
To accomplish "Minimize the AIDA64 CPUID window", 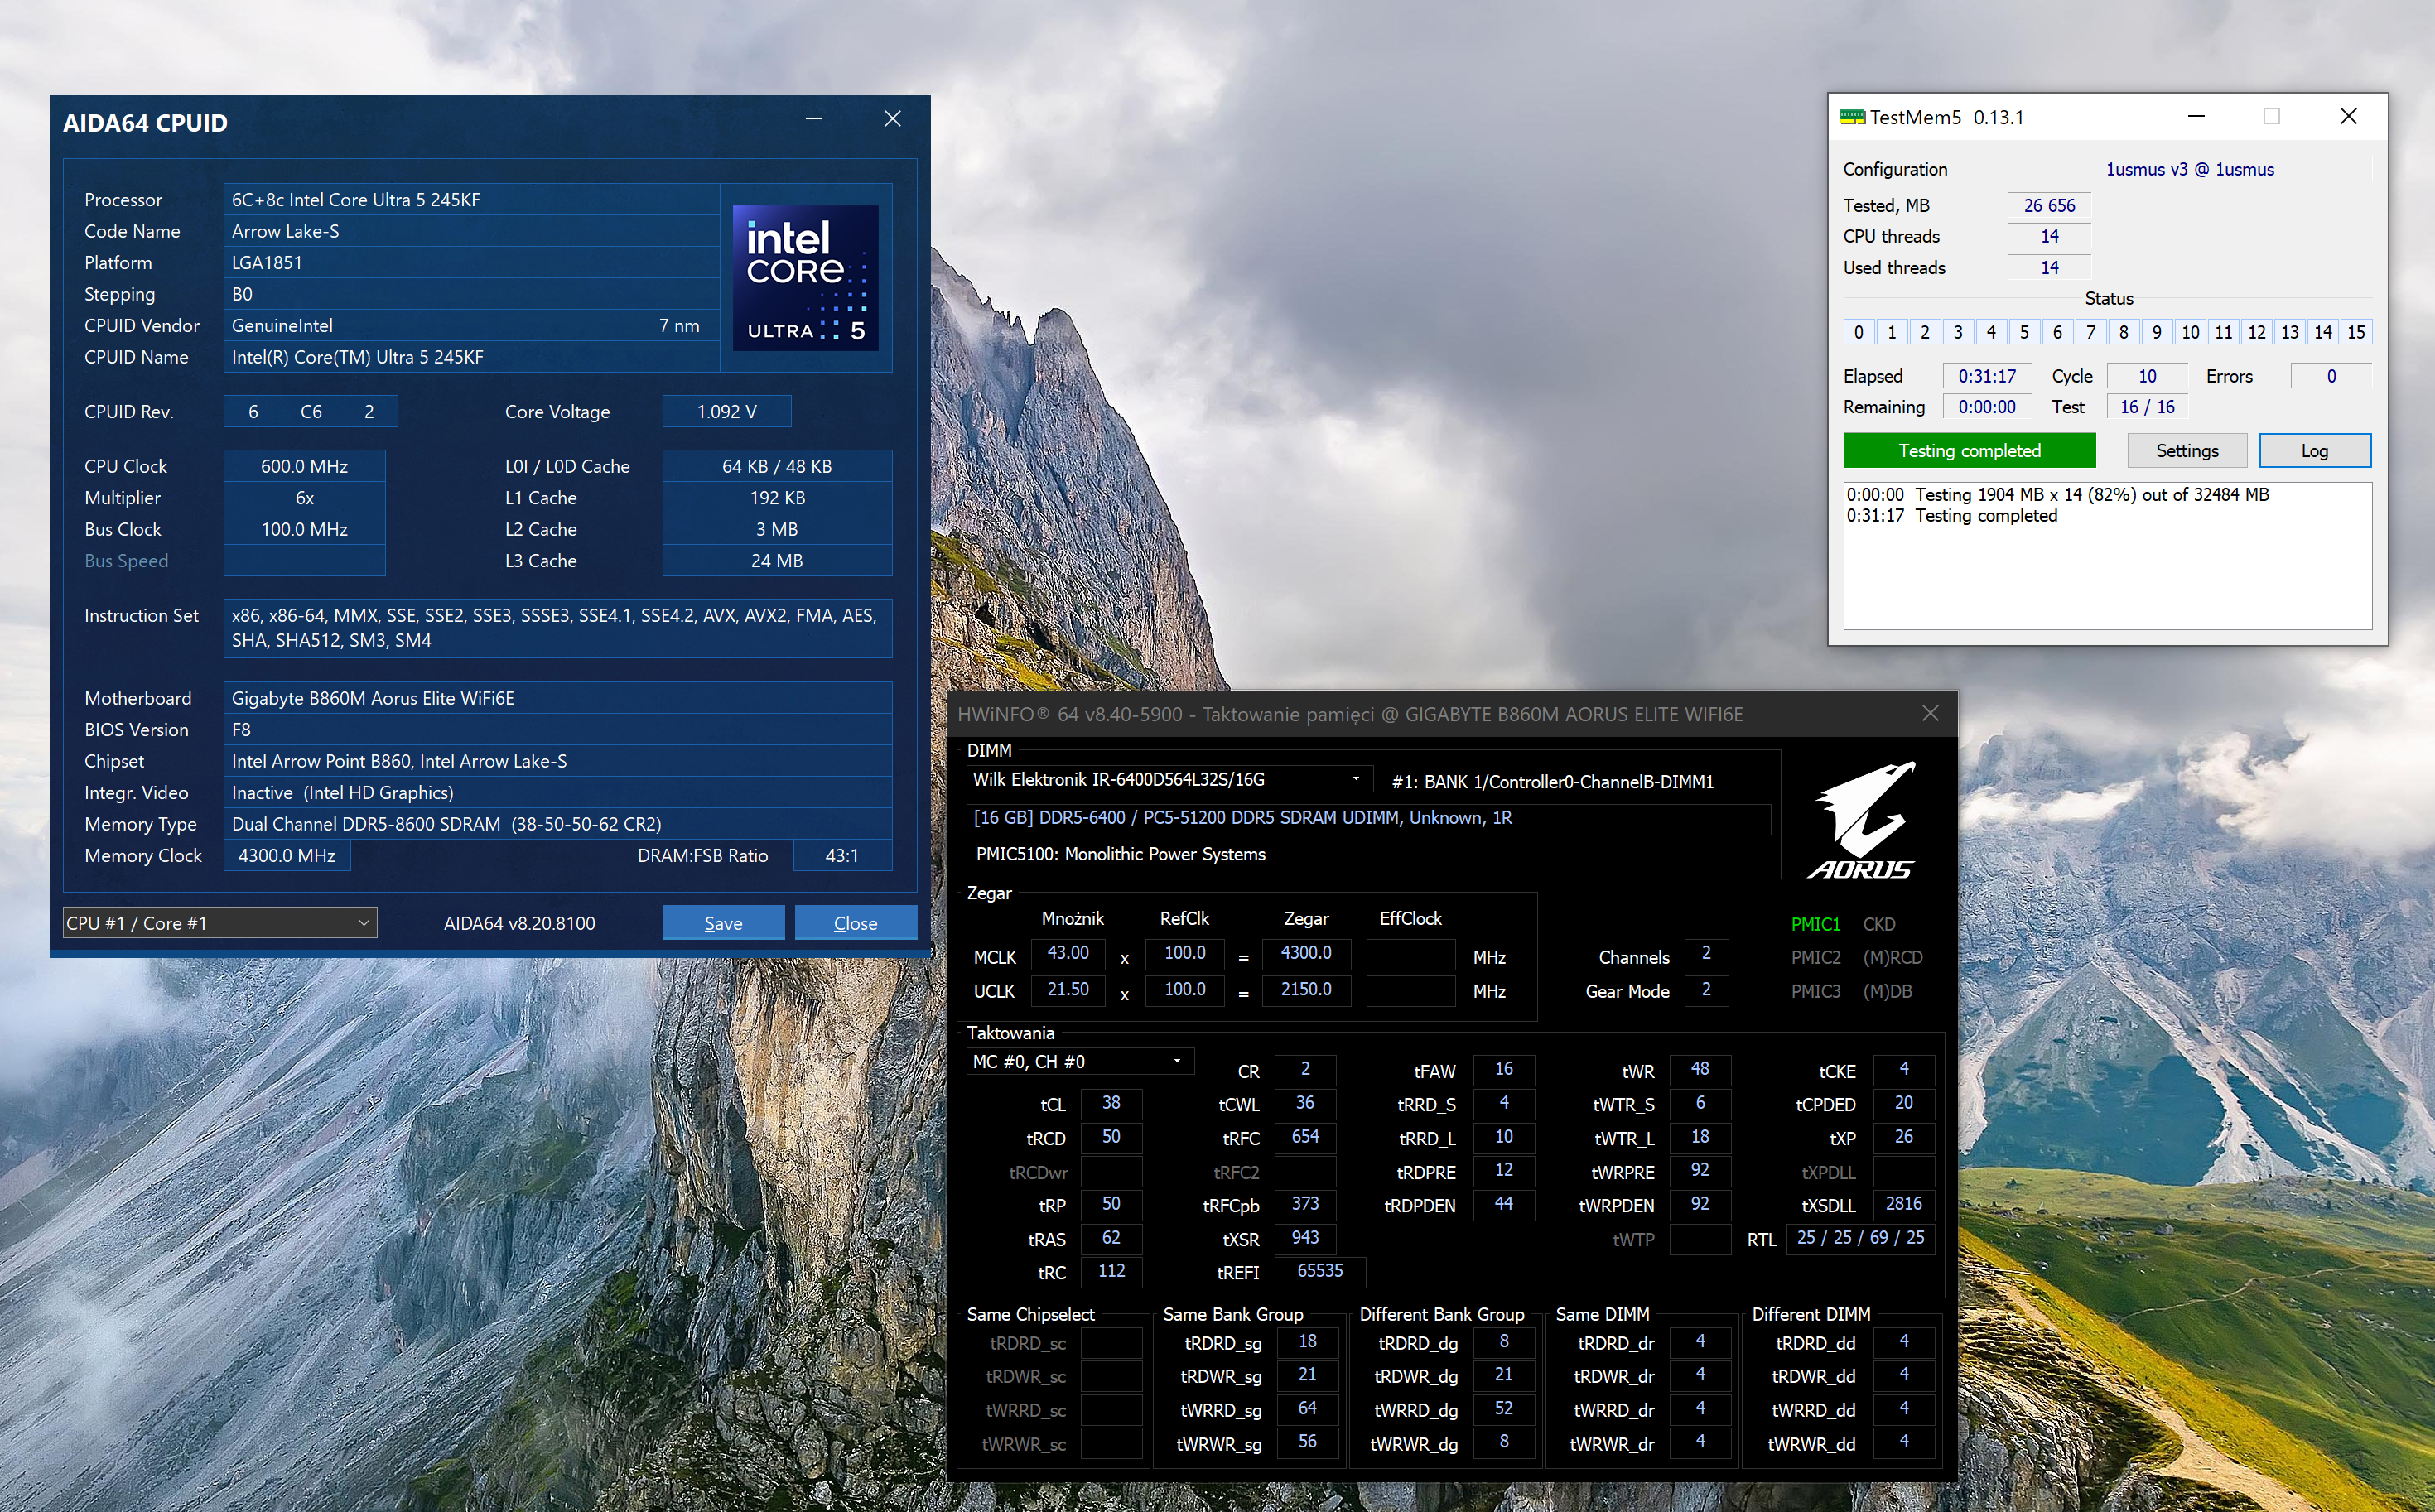I will coord(814,119).
